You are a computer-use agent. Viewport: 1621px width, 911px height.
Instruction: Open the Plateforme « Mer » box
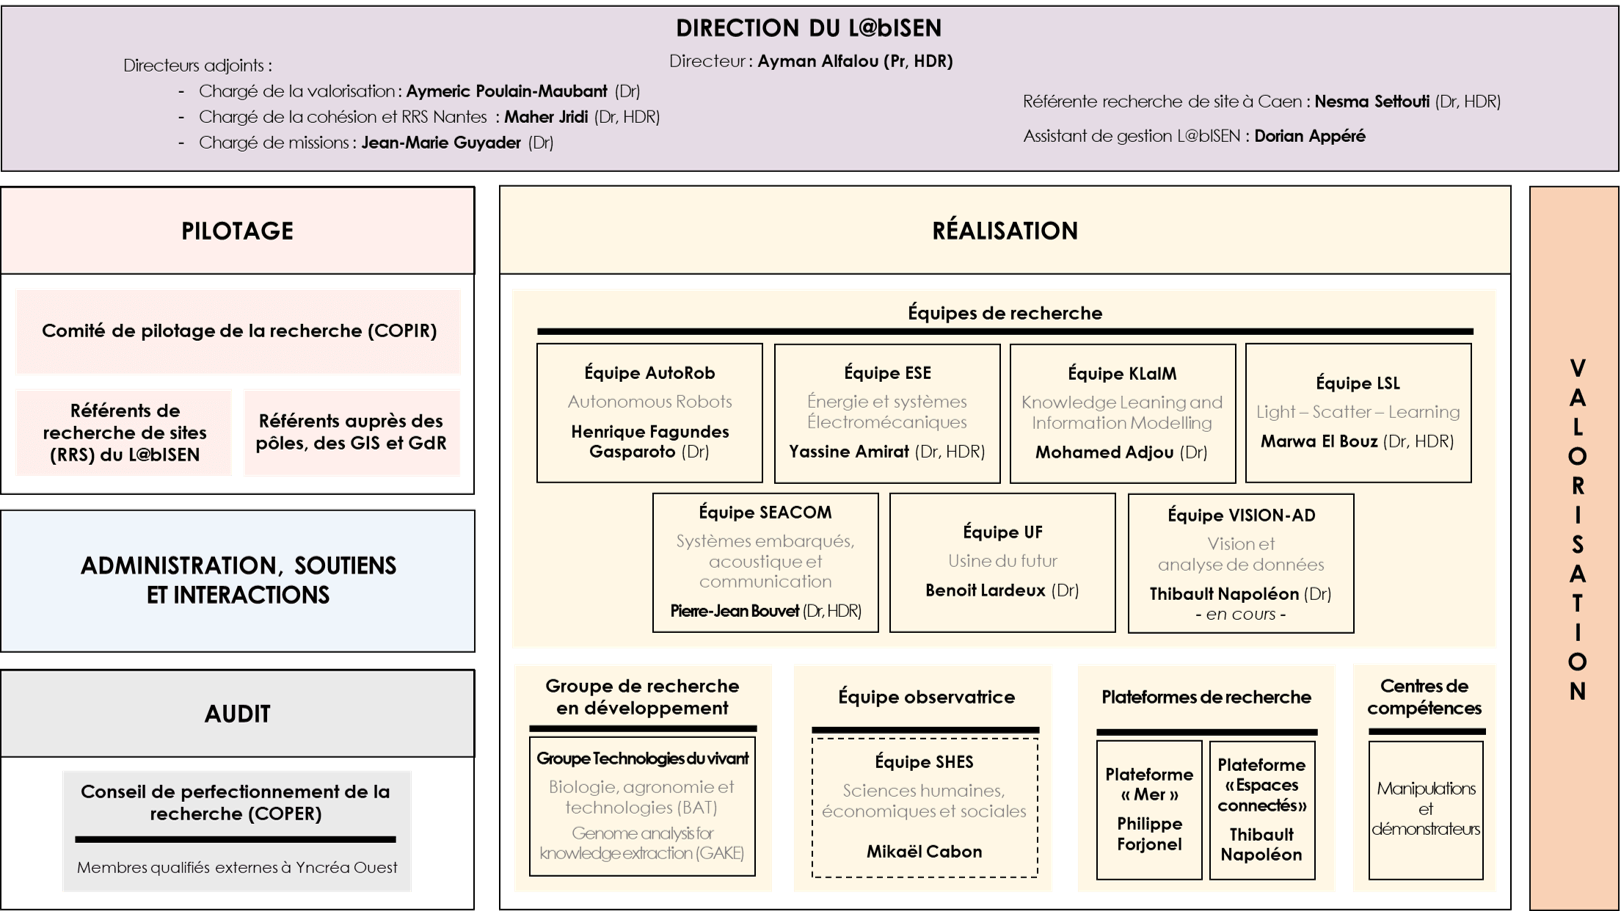(x=1149, y=810)
